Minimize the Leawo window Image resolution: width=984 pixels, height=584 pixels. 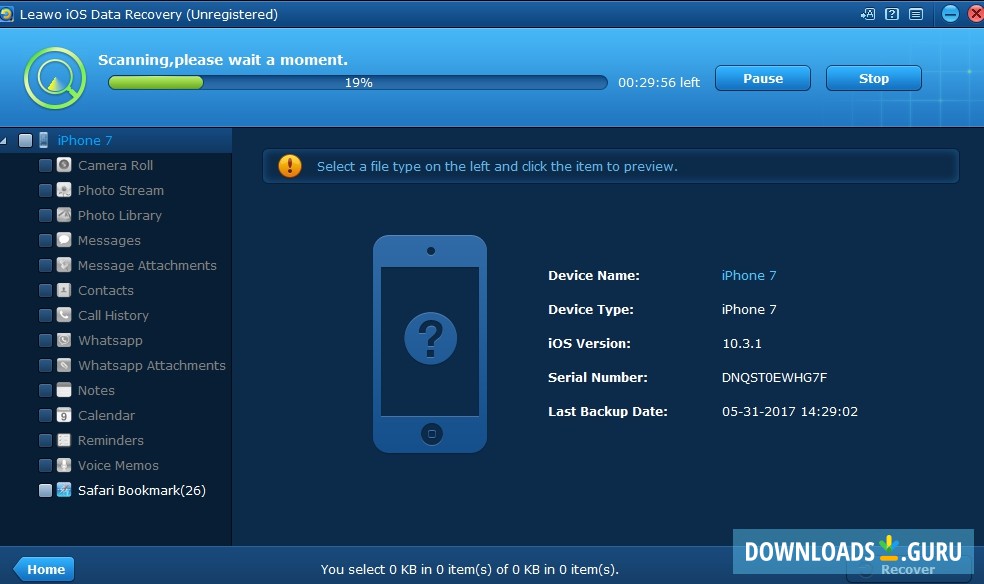click(950, 14)
